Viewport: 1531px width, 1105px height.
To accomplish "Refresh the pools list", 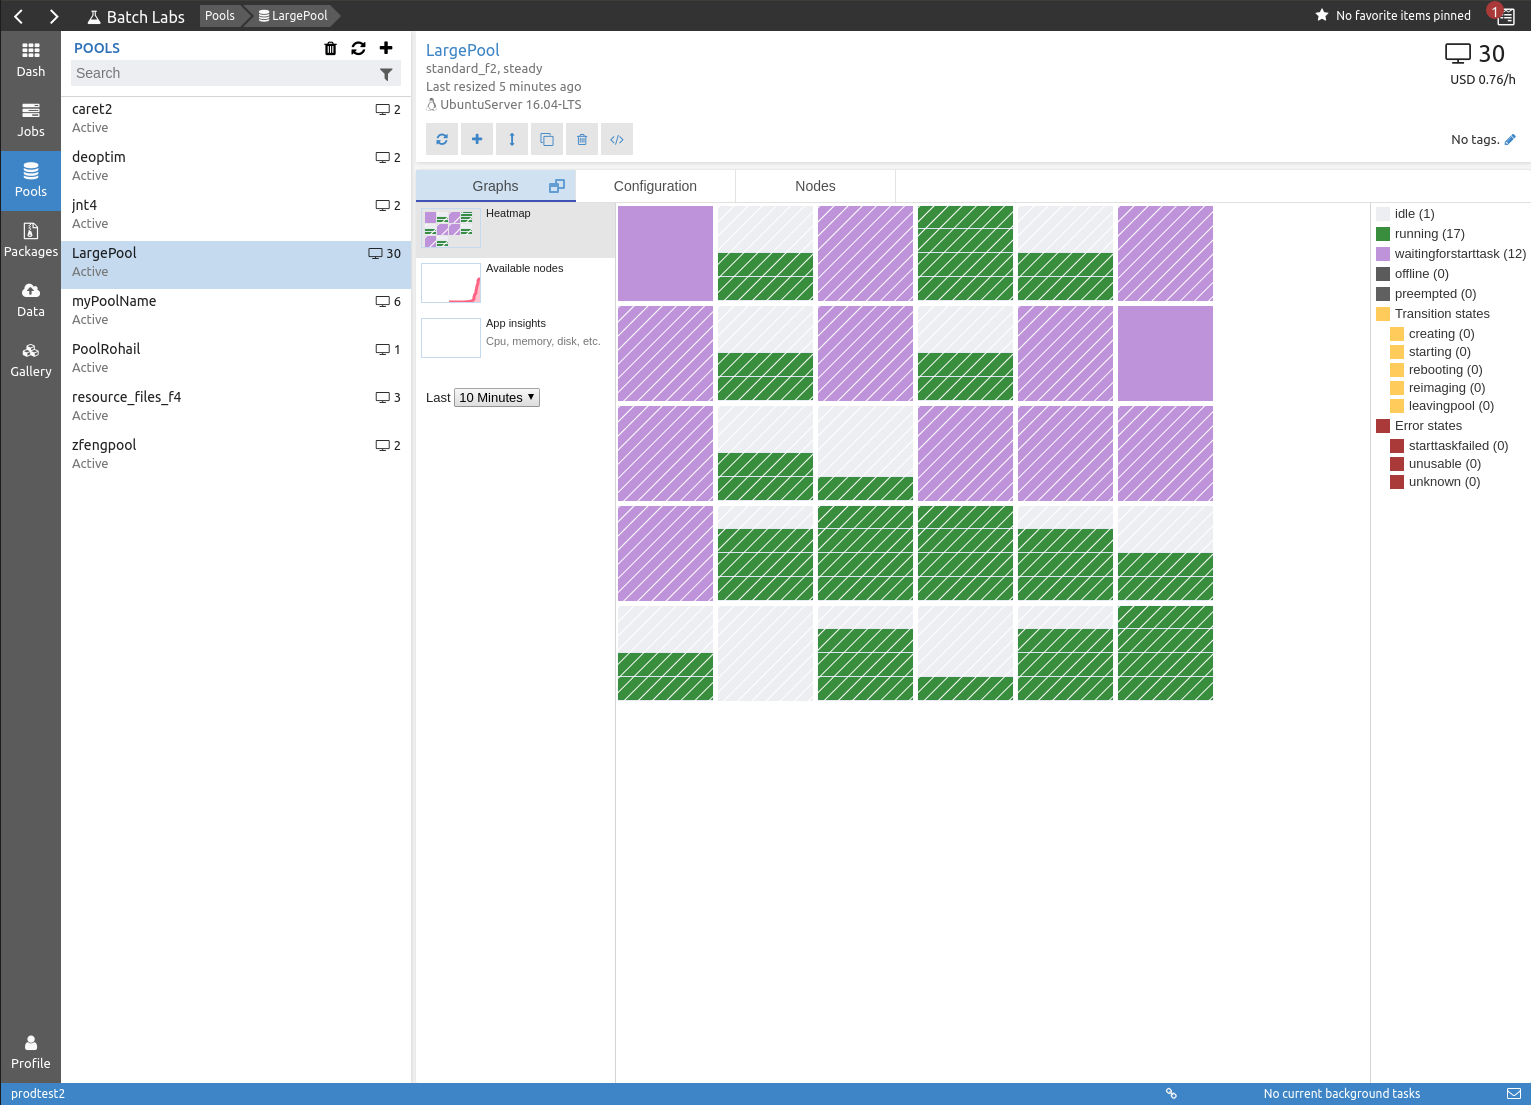I will point(358,48).
